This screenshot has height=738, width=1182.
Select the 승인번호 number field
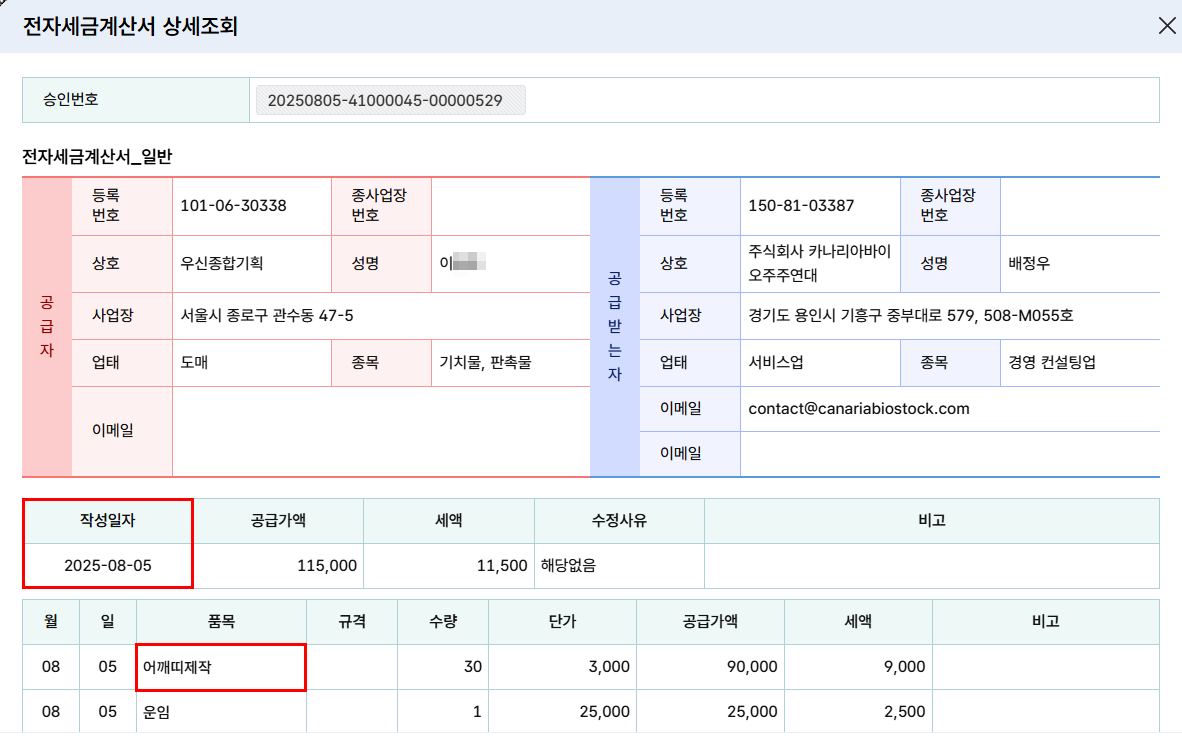[390, 100]
